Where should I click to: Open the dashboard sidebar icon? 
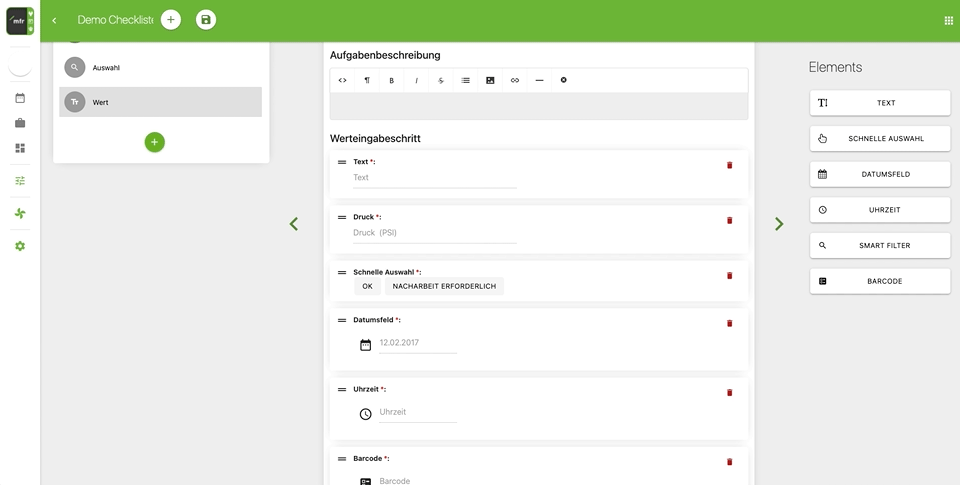pos(20,148)
